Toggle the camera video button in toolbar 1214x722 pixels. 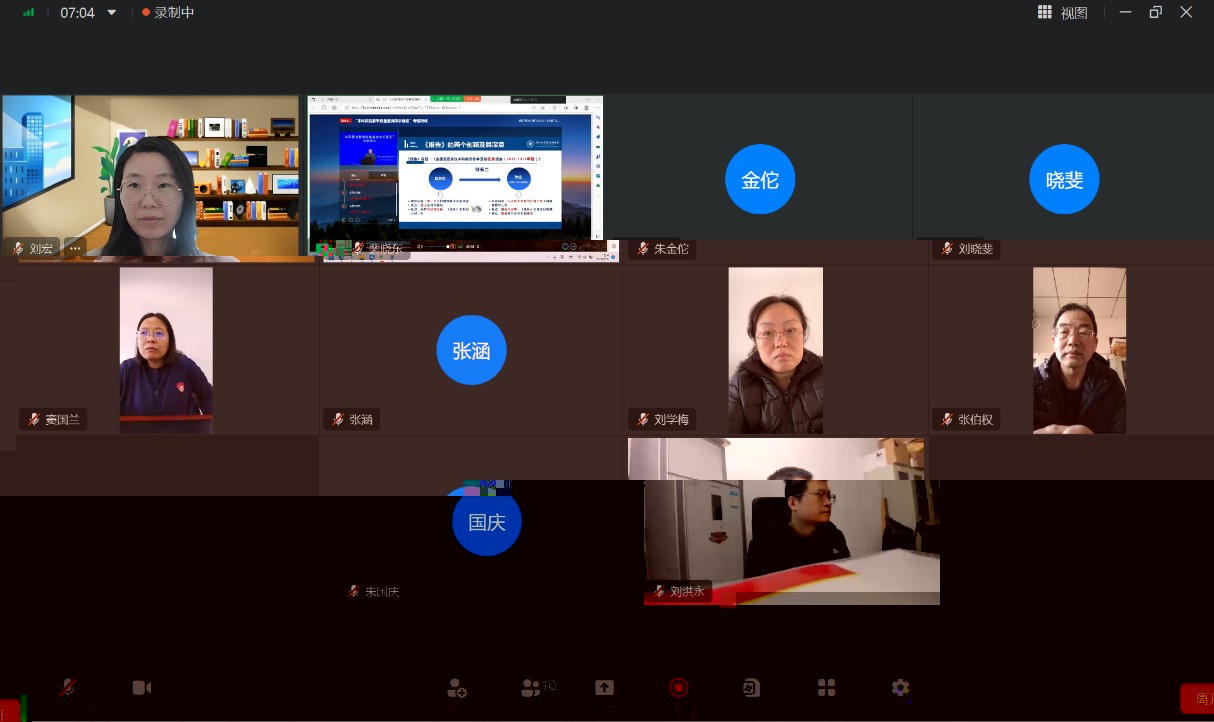pos(142,688)
